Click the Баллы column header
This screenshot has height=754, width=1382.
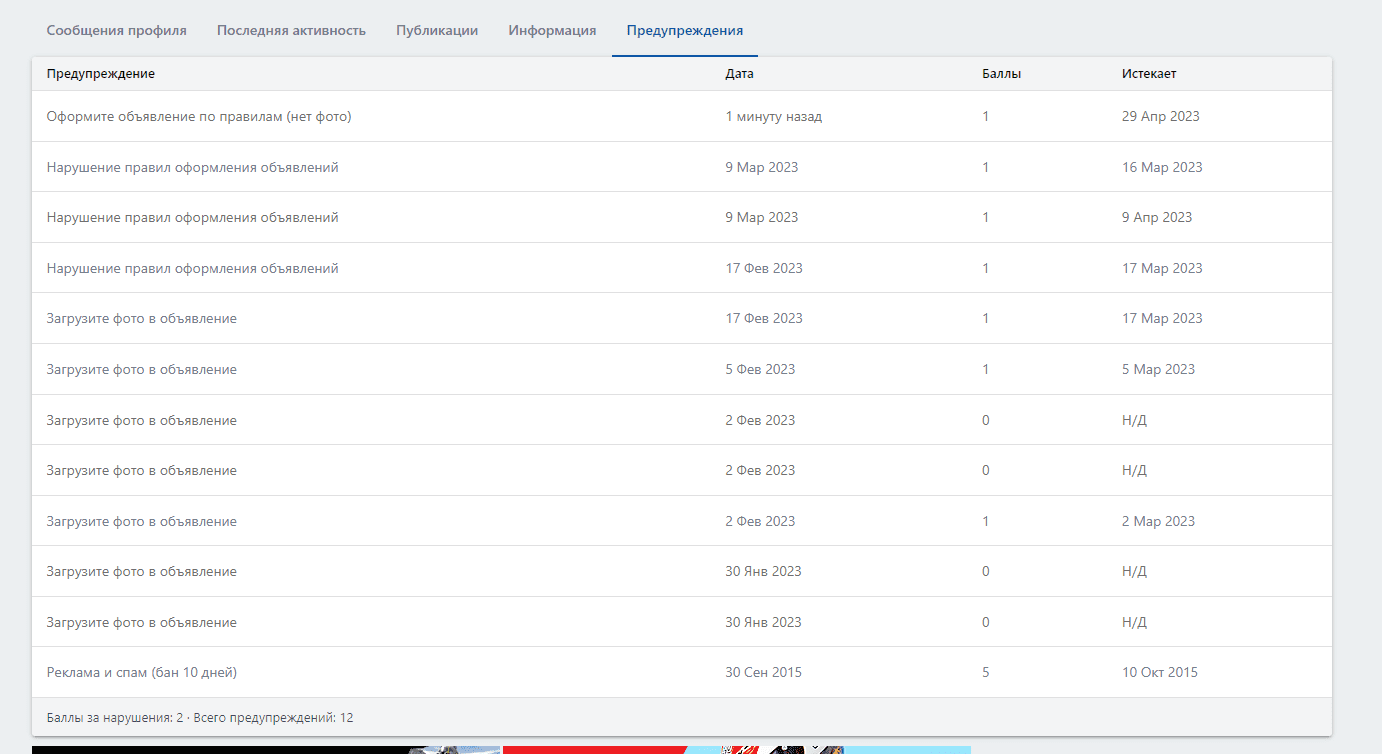click(x=1001, y=74)
